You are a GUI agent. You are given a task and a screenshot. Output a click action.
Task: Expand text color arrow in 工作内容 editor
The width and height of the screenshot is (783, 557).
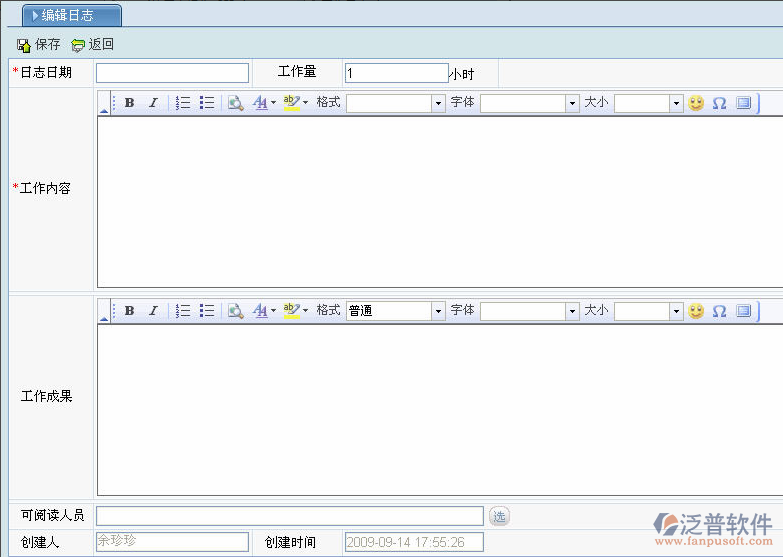(x=273, y=103)
